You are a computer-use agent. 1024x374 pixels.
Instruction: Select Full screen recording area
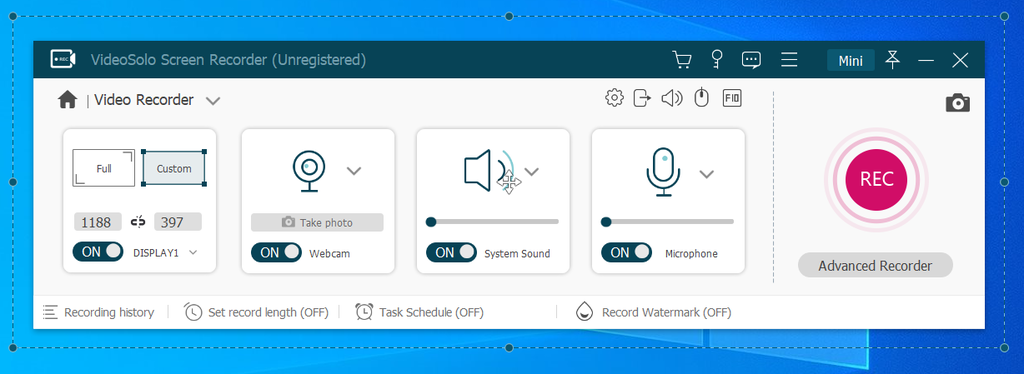[x=104, y=168]
